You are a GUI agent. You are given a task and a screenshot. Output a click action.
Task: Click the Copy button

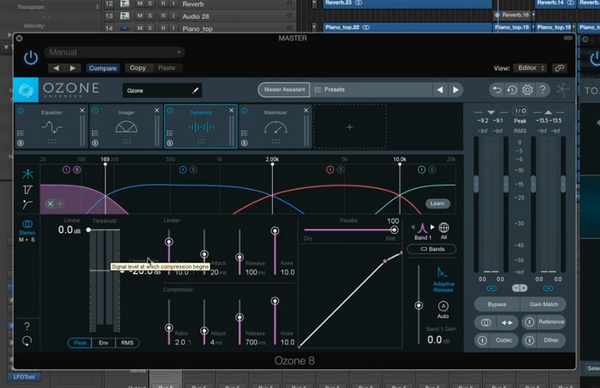138,68
